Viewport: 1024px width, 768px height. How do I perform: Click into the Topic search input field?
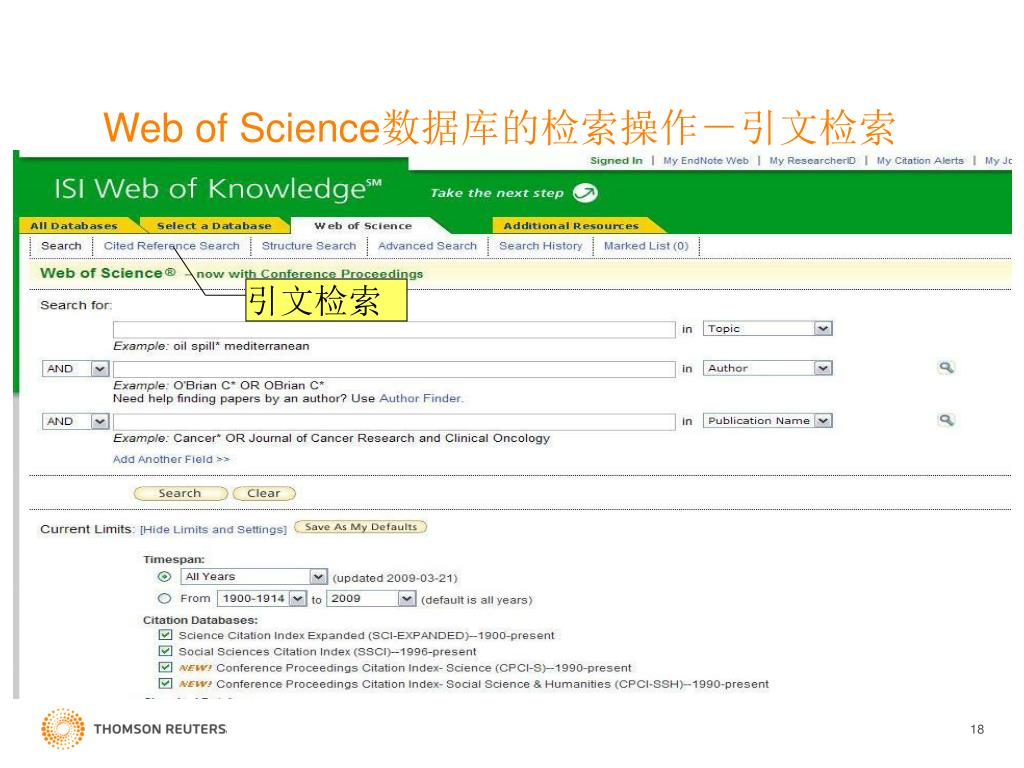coord(394,329)
